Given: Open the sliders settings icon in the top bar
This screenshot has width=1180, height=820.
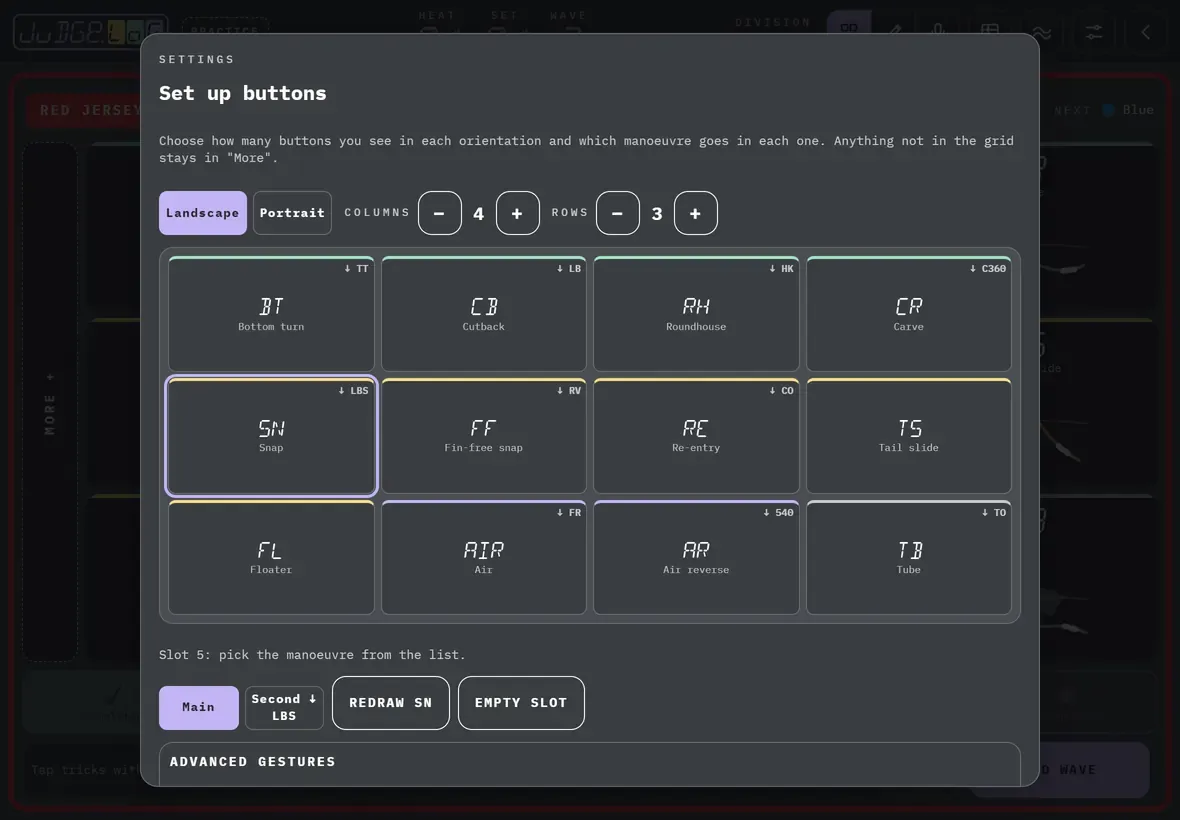Looking at the screenshot, I should point(1093,32).
